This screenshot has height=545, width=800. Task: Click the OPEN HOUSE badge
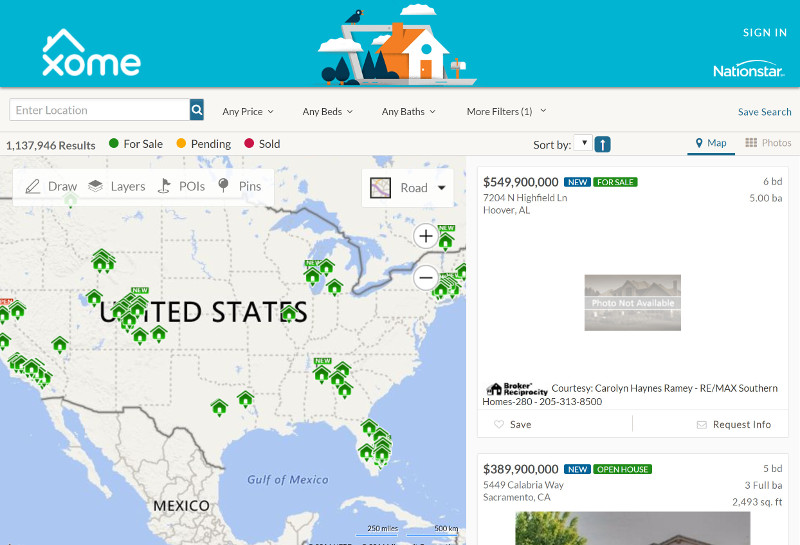coord(622,469)
